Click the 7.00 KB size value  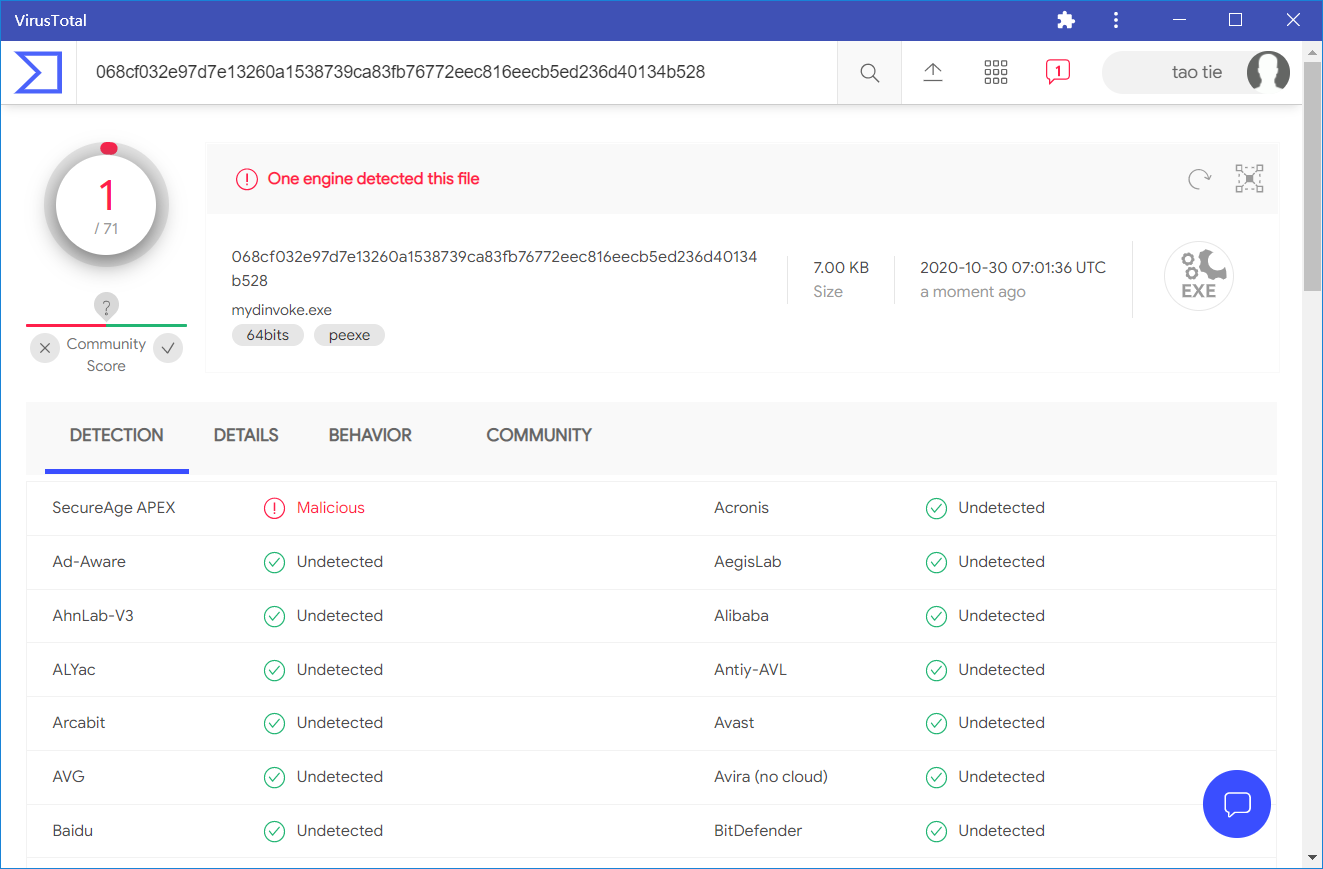point(841,268)
